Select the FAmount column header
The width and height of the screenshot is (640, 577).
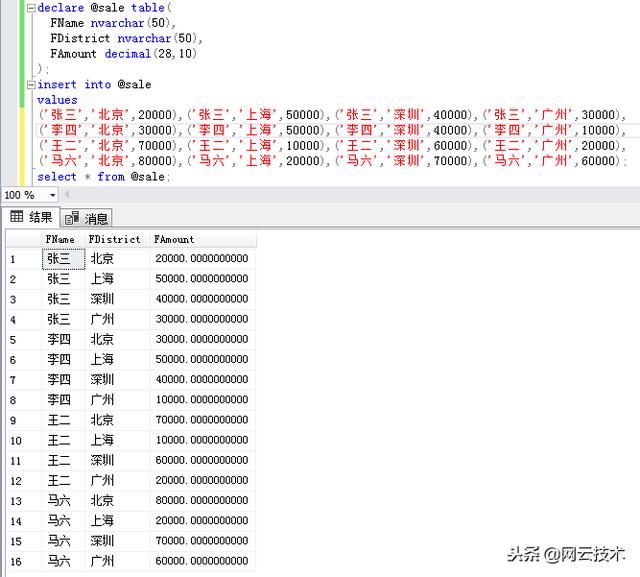coord(174,240)
